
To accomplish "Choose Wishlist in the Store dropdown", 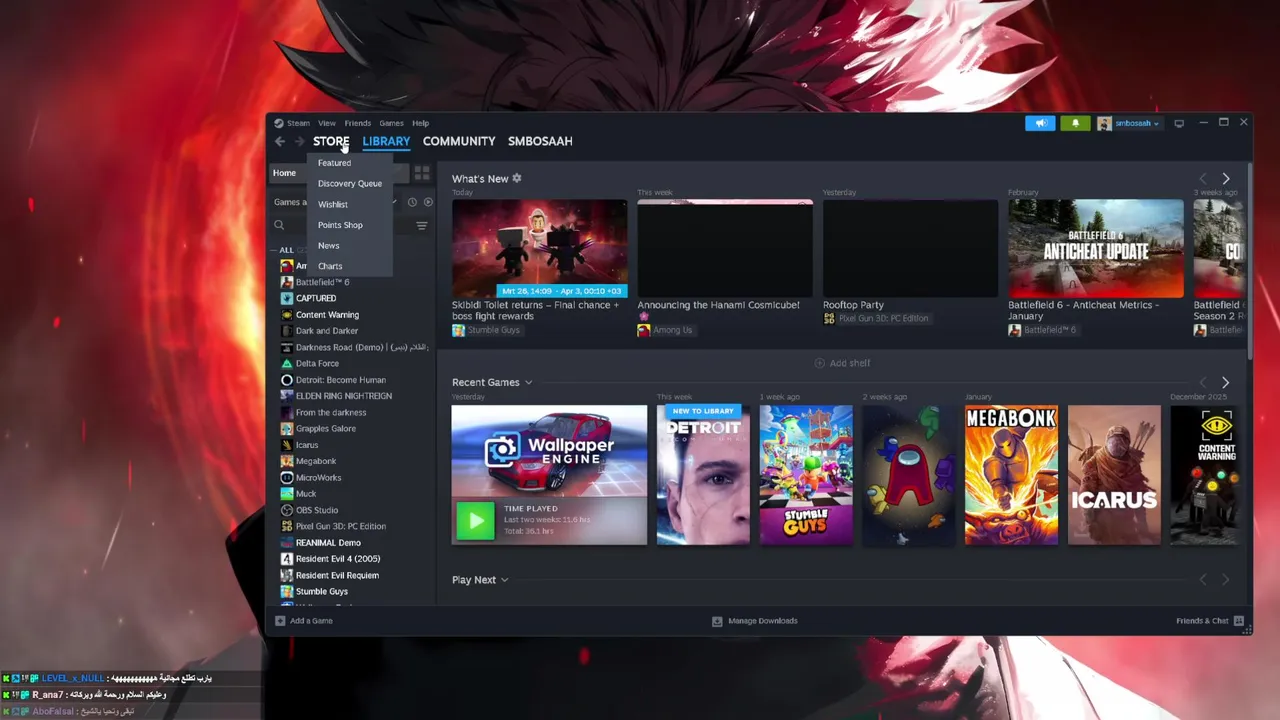I will tap(333, 204).
